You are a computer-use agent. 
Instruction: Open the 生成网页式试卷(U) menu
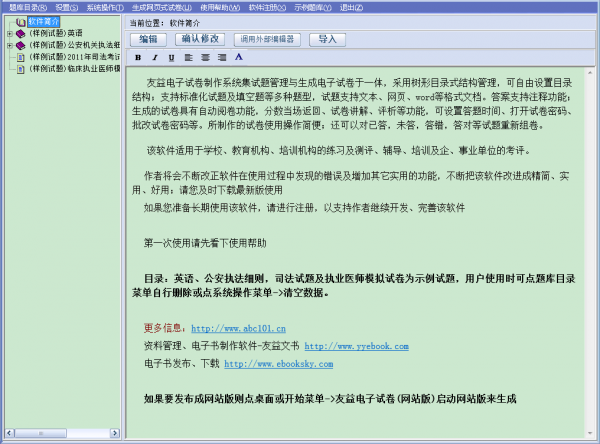pyautogui.click(x=162, y=7)
